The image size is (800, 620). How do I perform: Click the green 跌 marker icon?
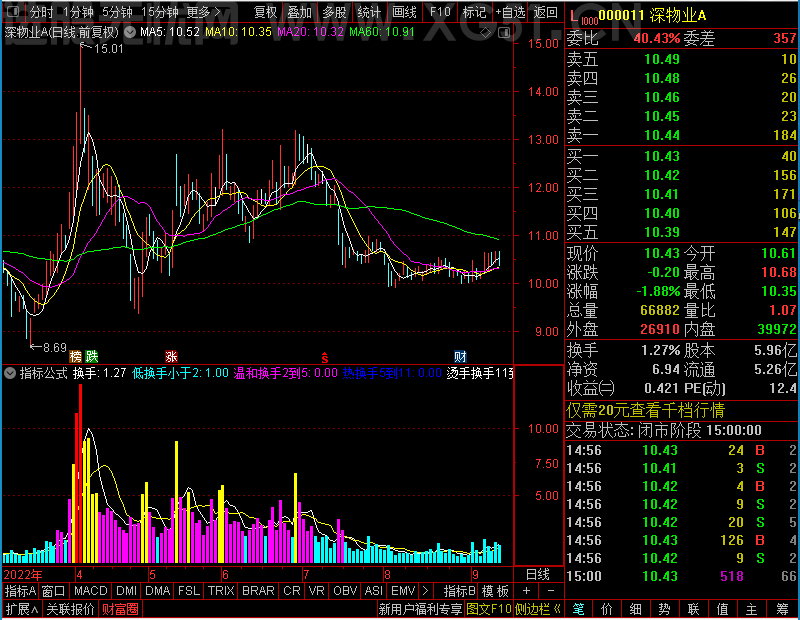[x=92, y=356]
